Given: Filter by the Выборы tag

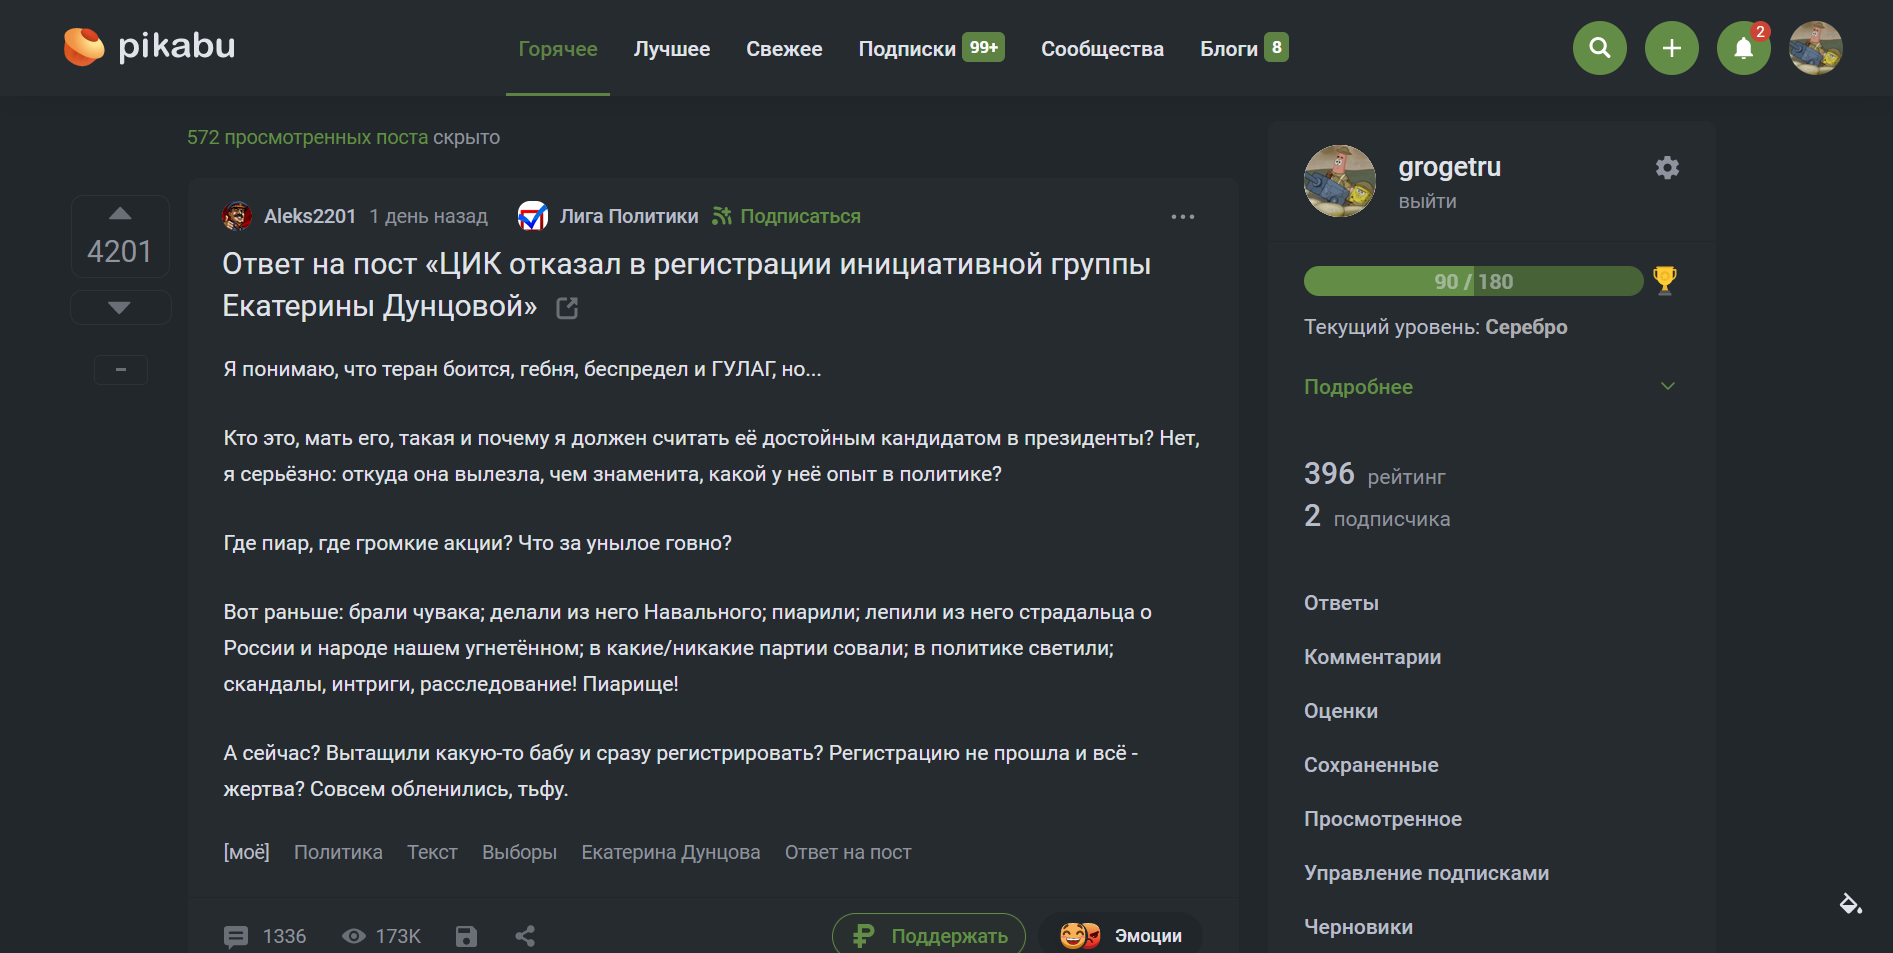Looking at the screenshot, I should coord(519,852).
